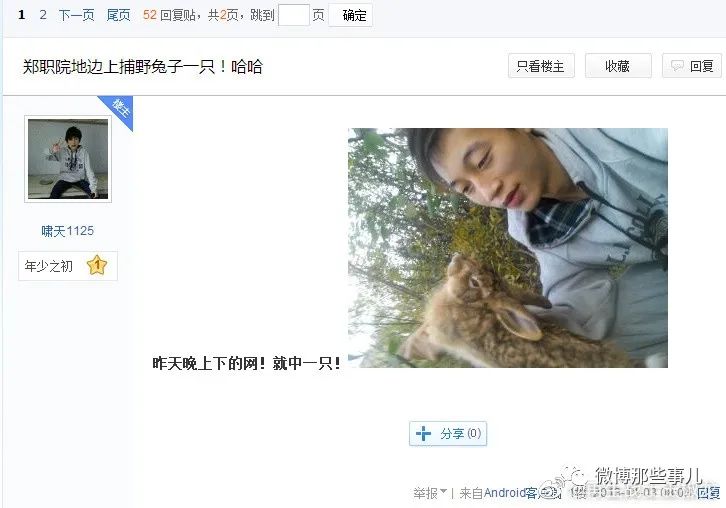Viewport: 726px width, 508px height.
Task: Open the 举报 dropdown arrow
Action: tap(444, 491)
